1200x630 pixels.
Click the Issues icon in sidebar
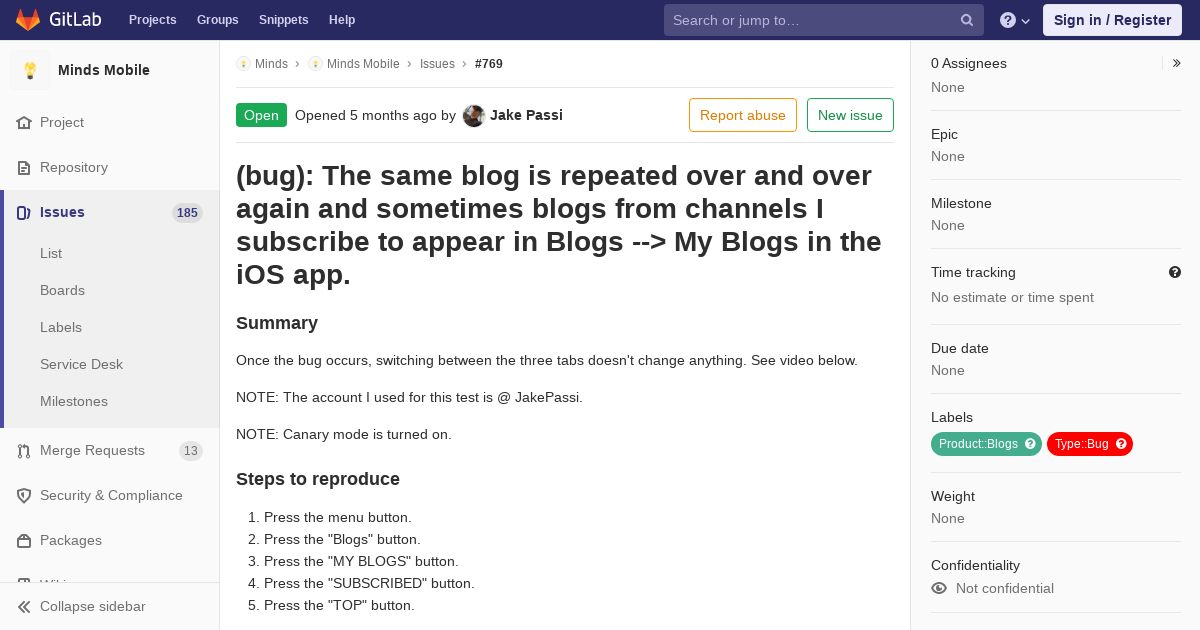[x=24, y=213]
